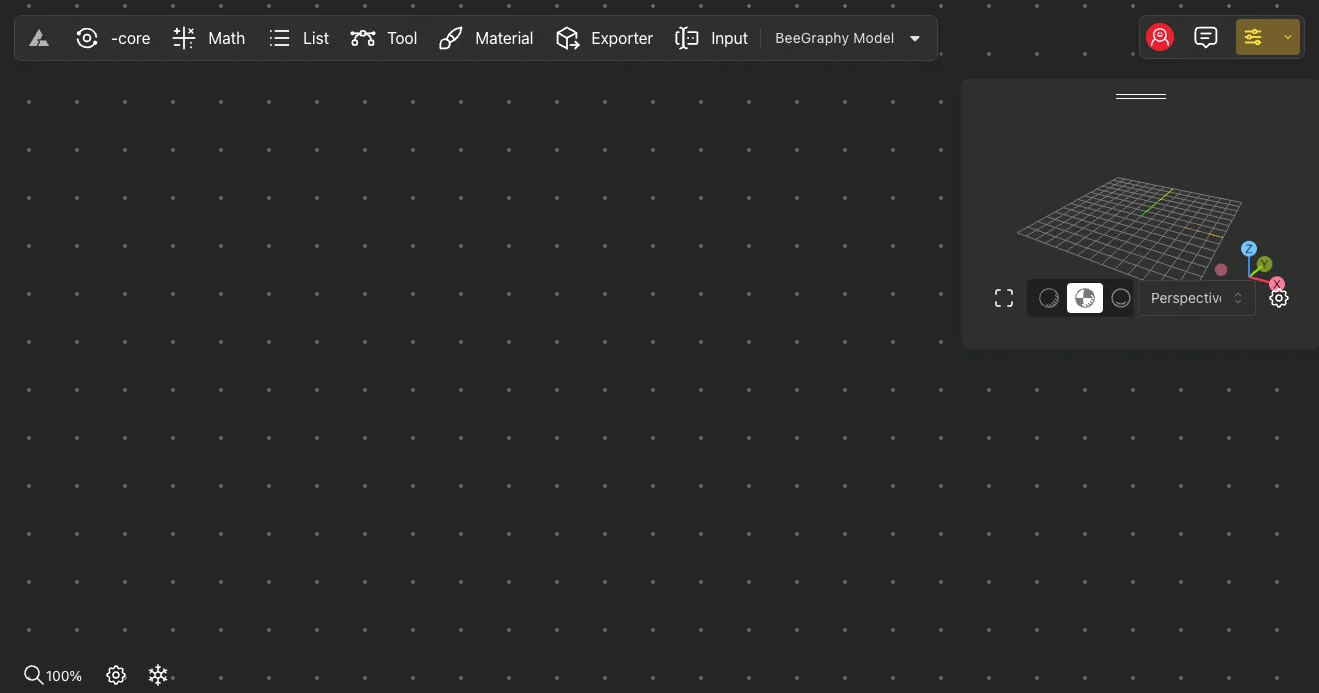1319x693 pixels.
Task: Click the Input bracket icon
Action: point(687,39)
